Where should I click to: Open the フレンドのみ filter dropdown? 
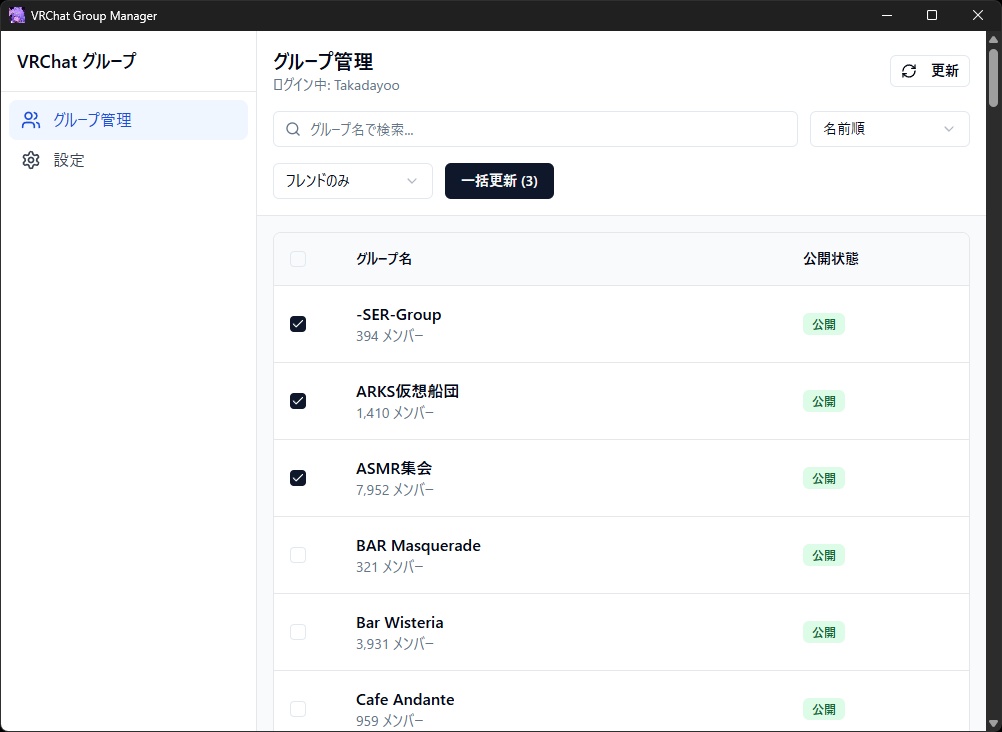pyautogui.click(x=352, y=181)
